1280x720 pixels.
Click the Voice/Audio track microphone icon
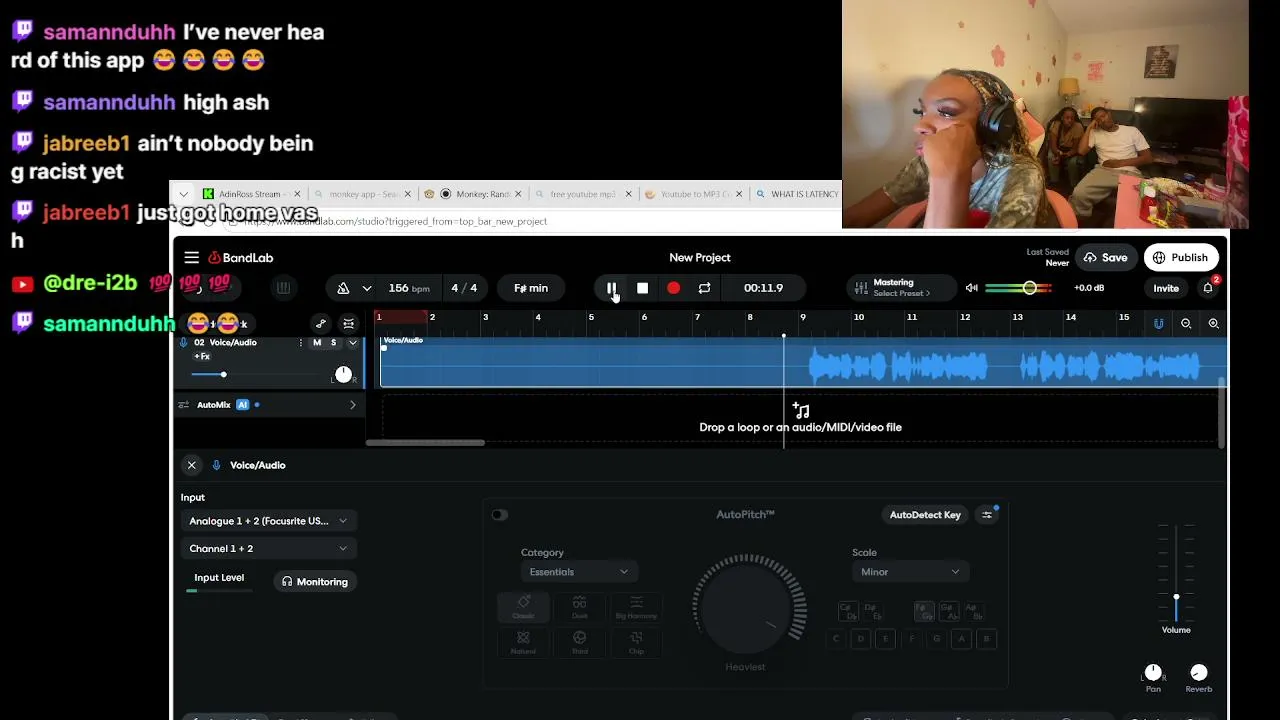point(183,343)
